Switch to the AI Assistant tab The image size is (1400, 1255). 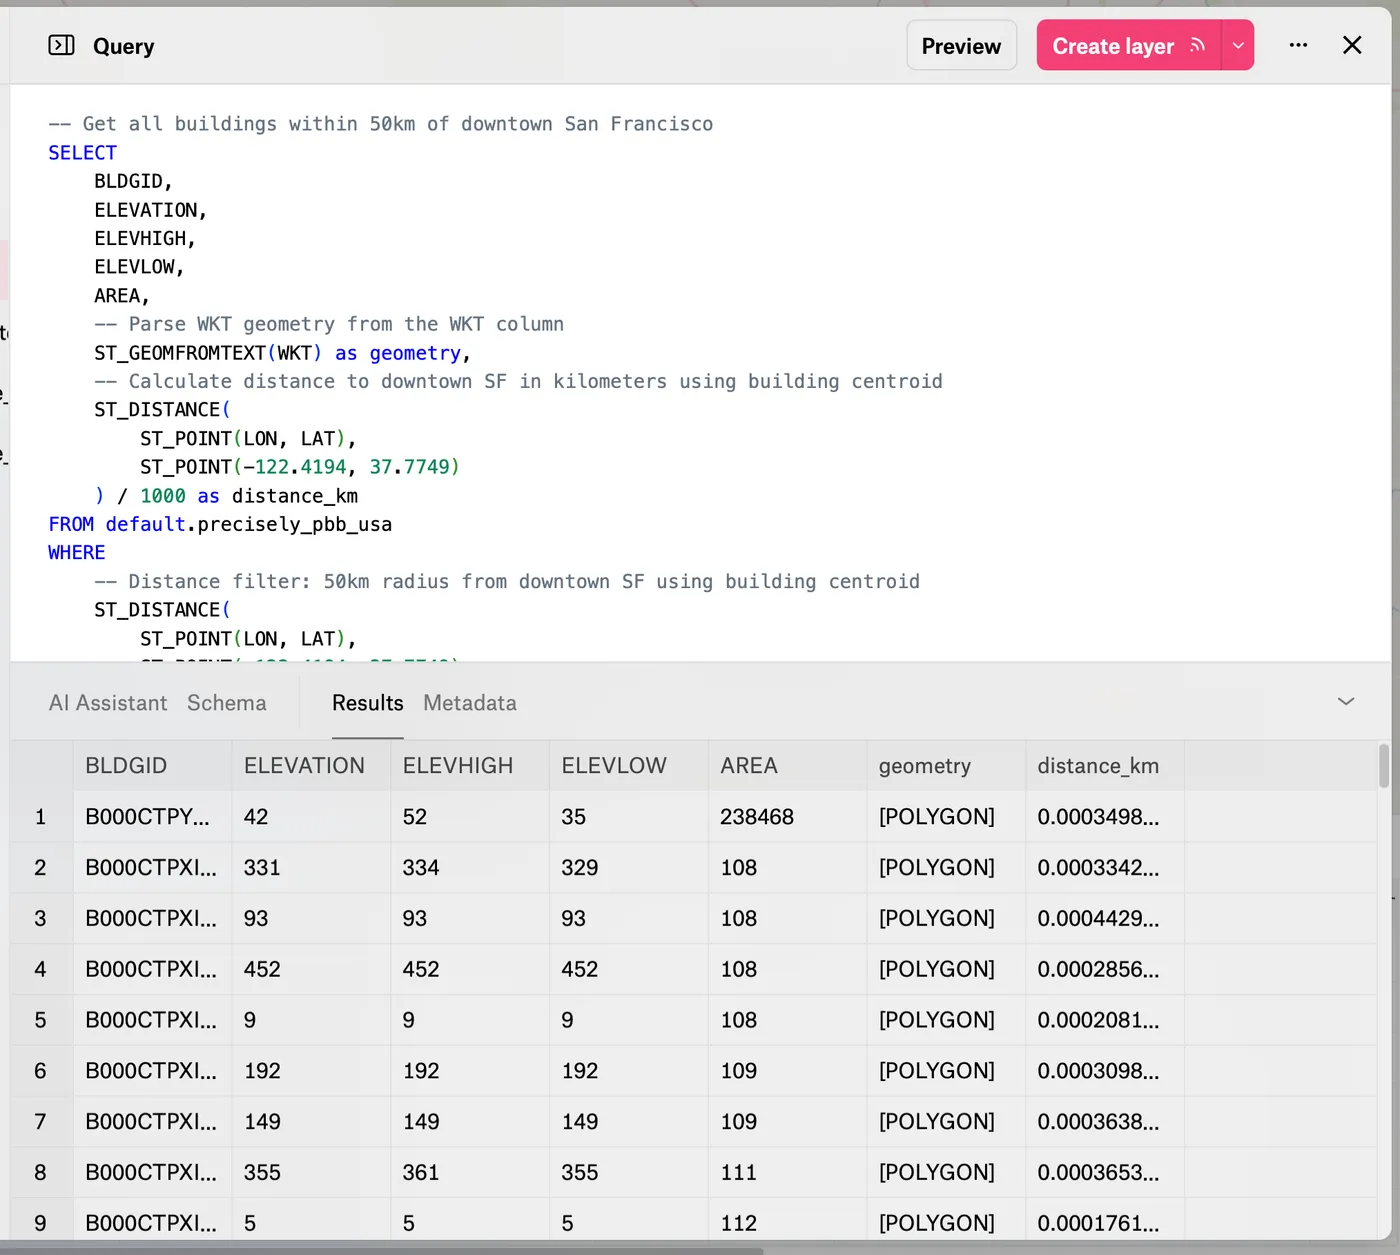[108, 703]
